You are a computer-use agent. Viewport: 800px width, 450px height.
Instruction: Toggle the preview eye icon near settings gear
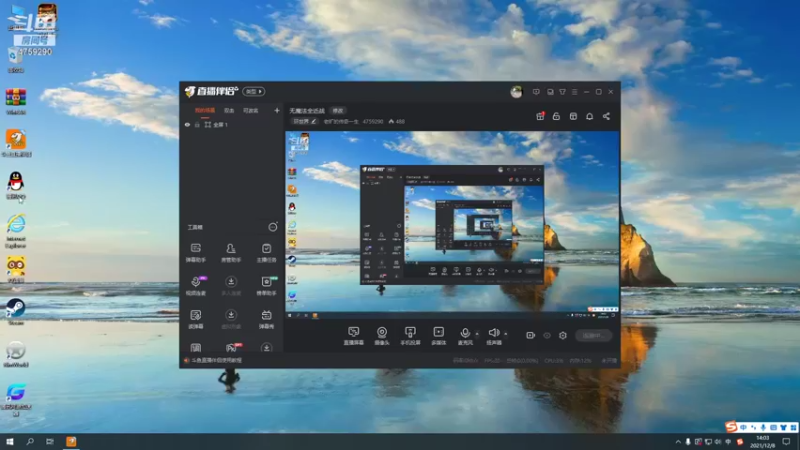(547, 335)
